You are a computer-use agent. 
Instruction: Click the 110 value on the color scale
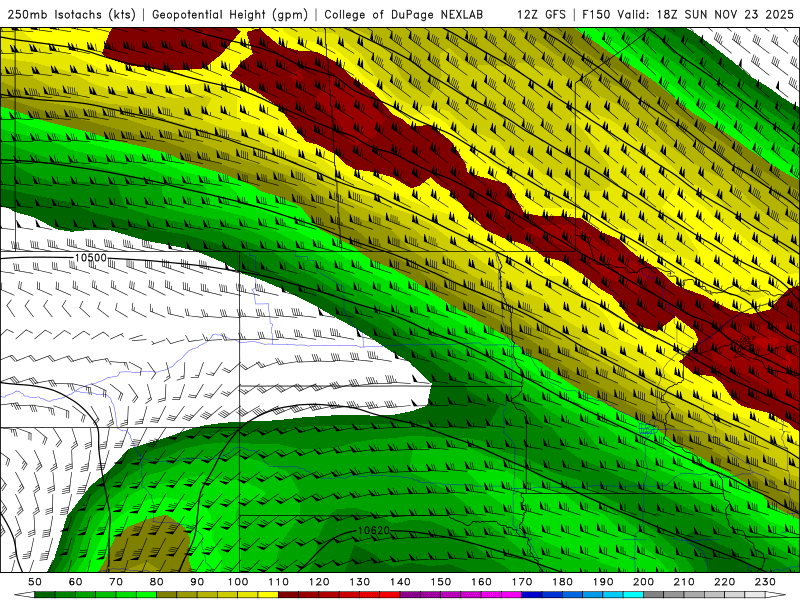[x=279, y=582]
